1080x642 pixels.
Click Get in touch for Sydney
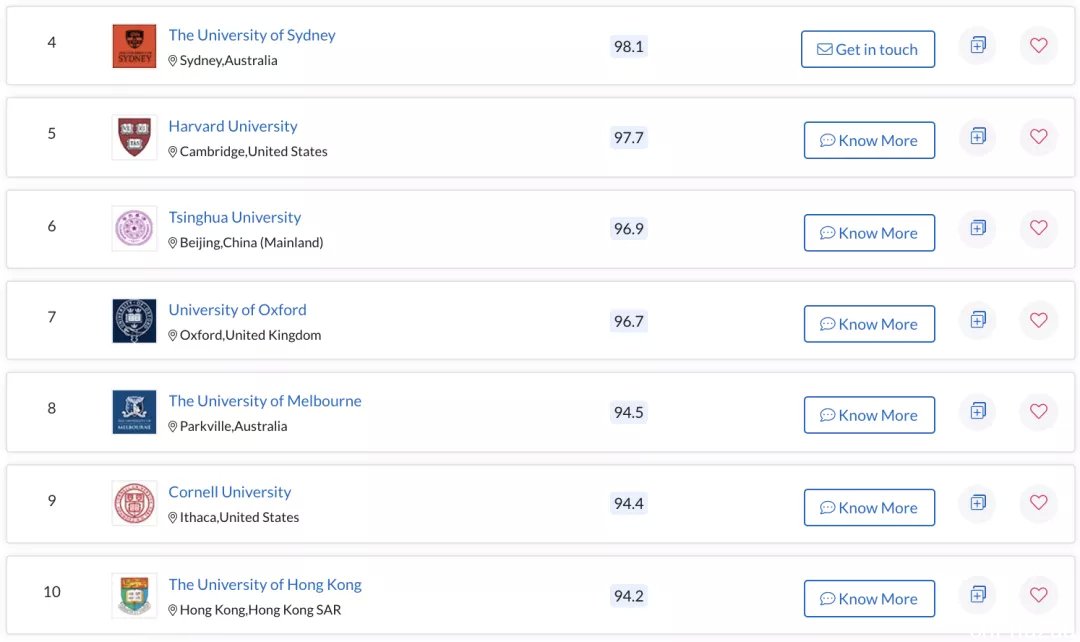(x=868, y=49)
